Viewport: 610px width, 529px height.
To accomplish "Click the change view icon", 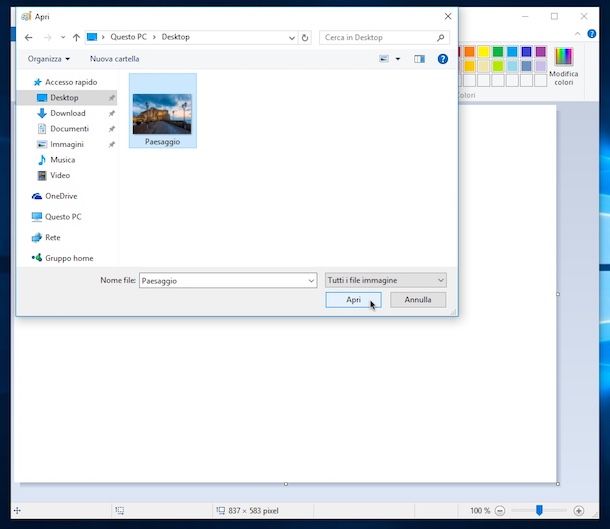I will 384,59.
